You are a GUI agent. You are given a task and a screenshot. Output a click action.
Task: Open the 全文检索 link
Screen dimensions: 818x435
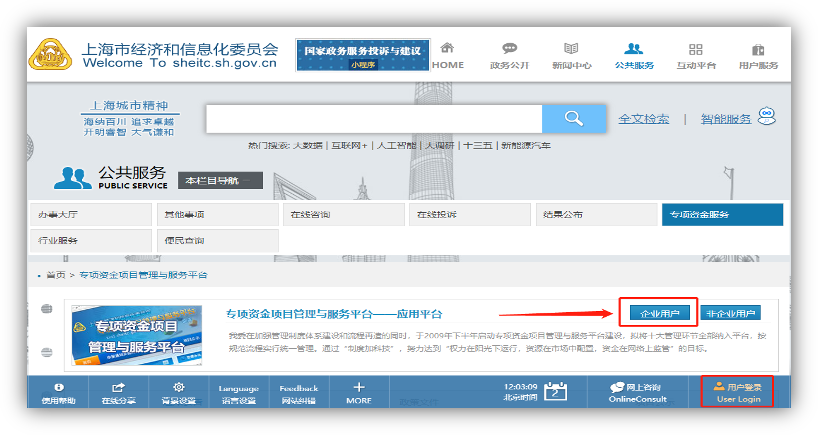click(x=643, y=119)
